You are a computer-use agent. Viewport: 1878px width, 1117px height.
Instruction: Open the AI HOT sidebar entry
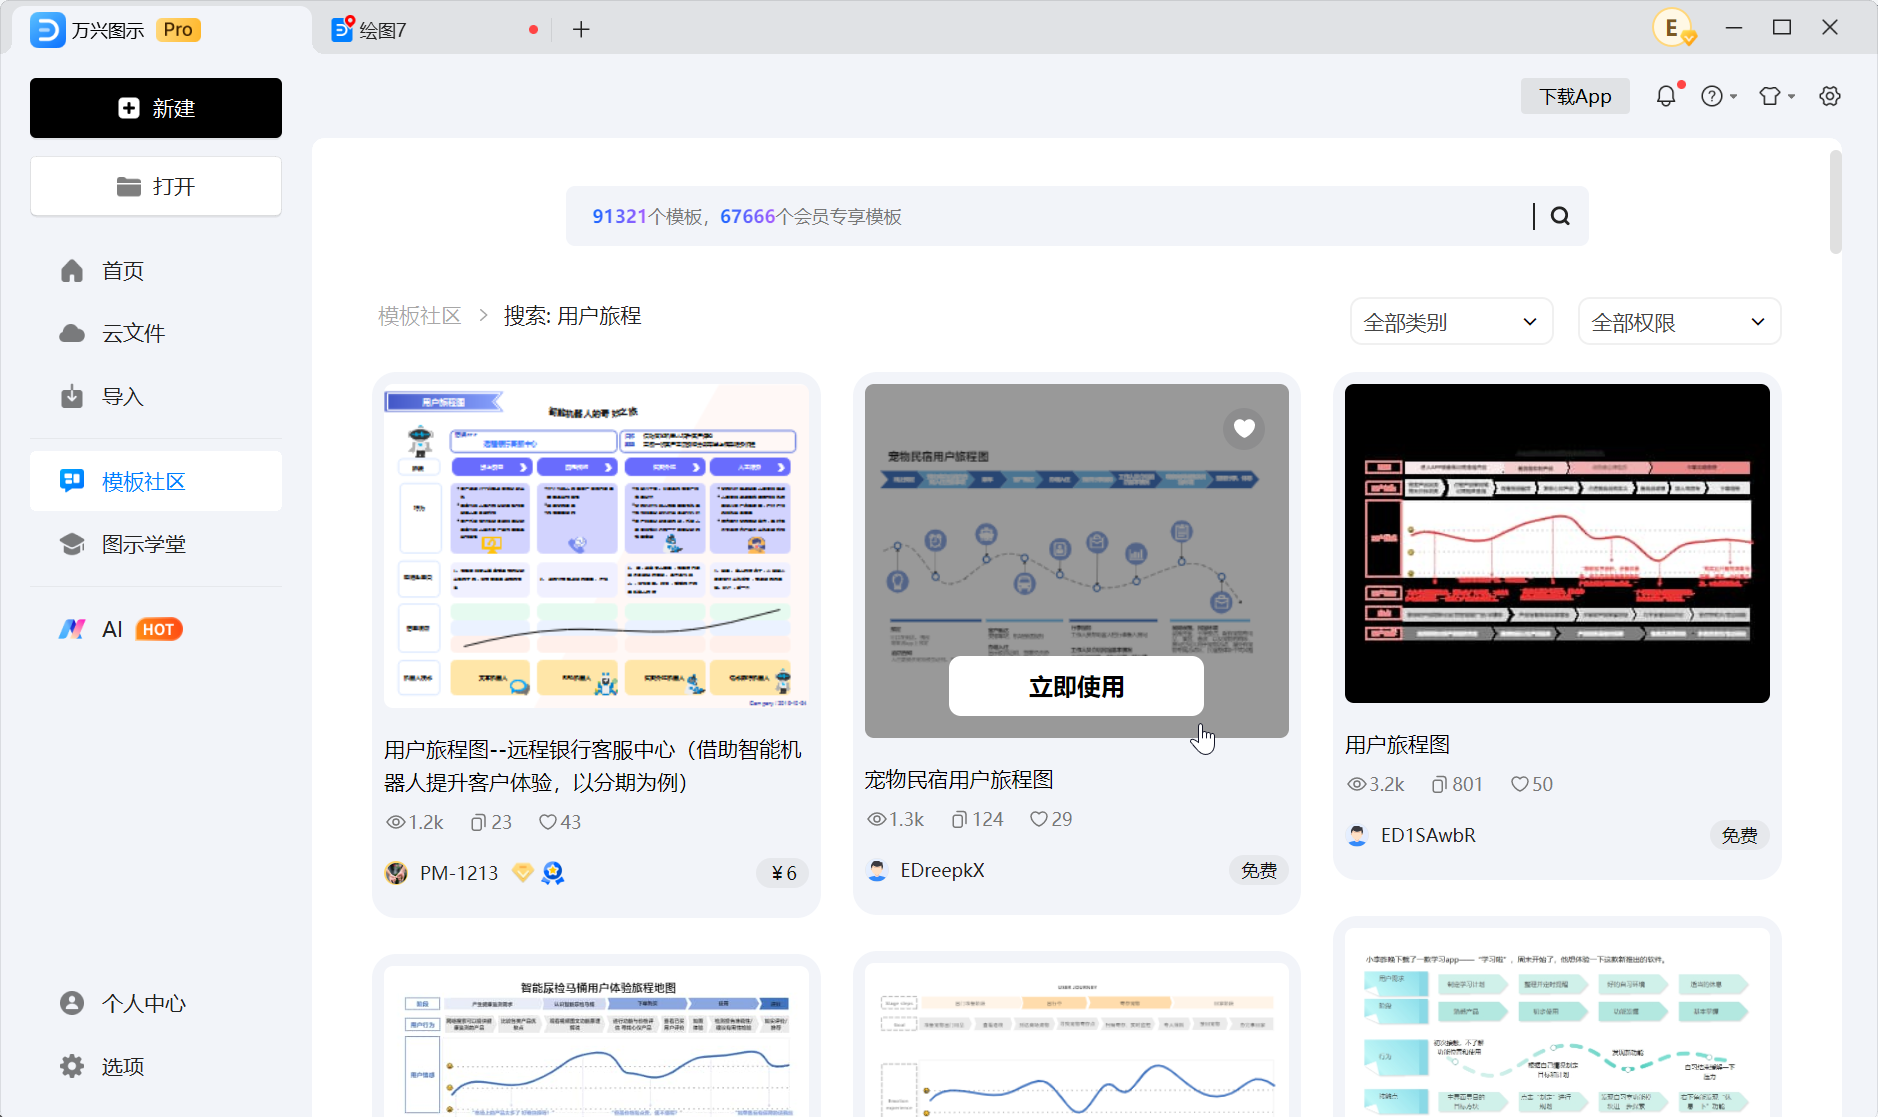(x=156, y=629)
